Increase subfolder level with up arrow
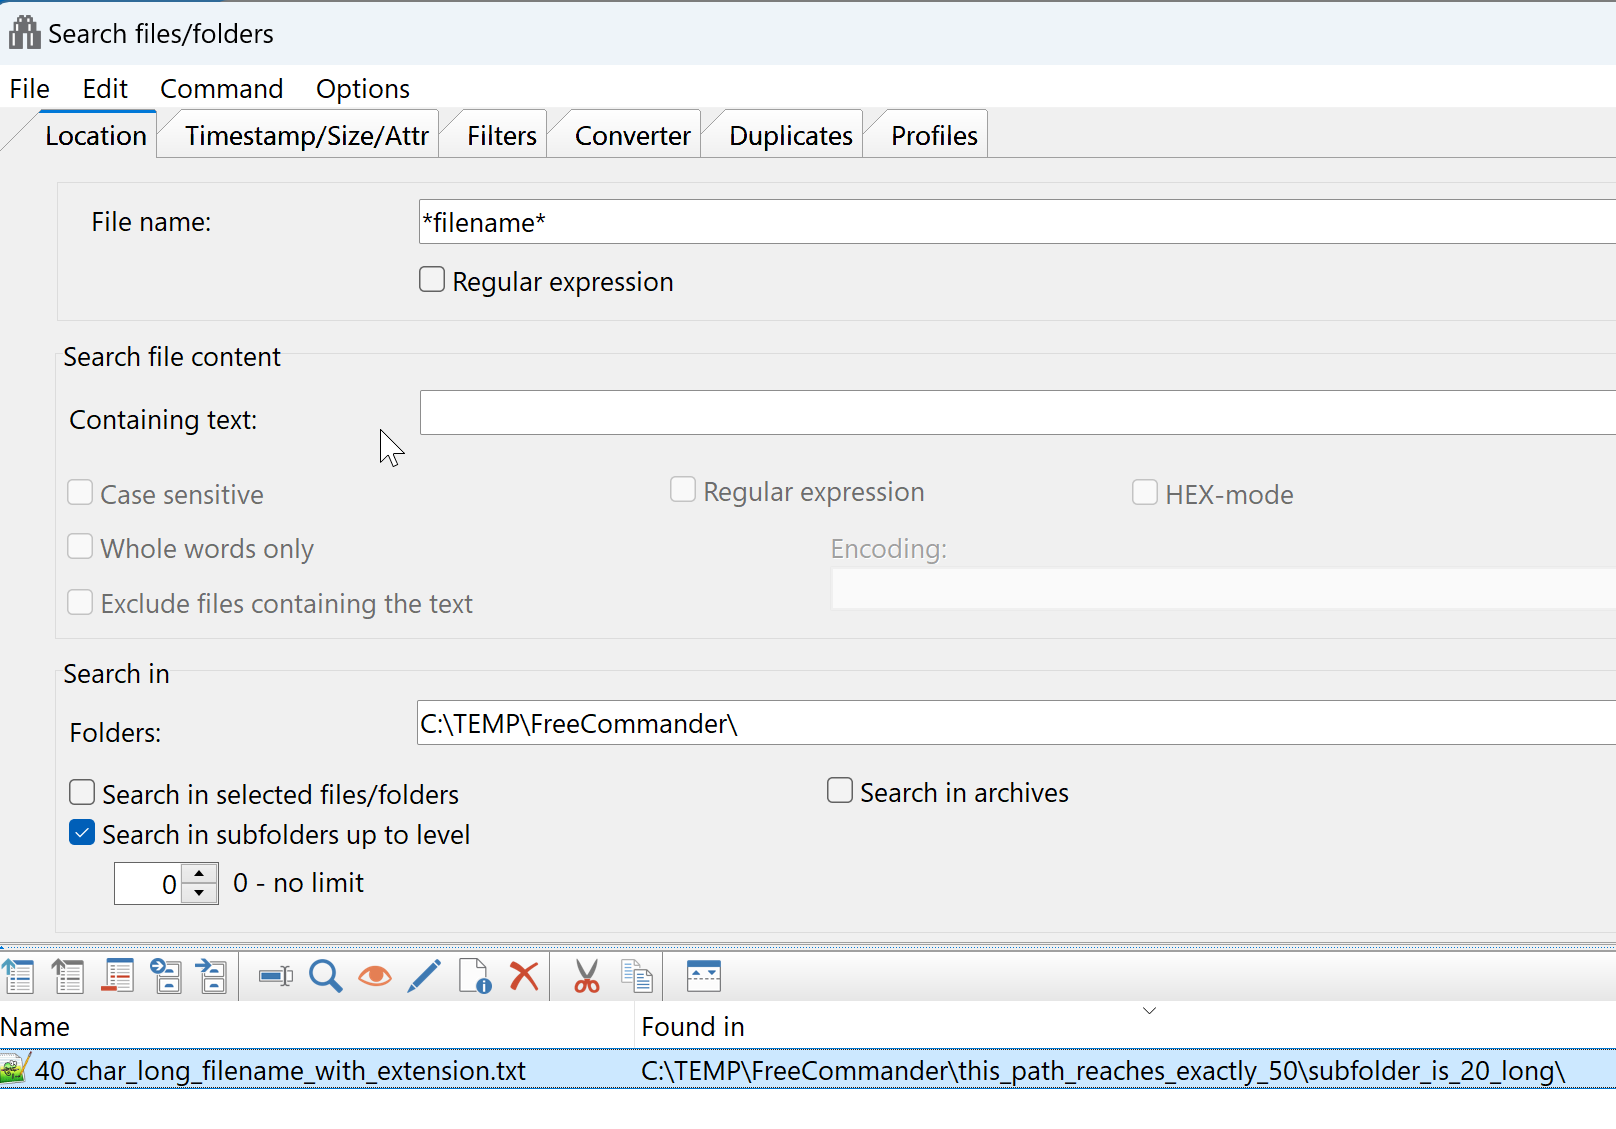1616x1129 pixels. click(200, 874)
